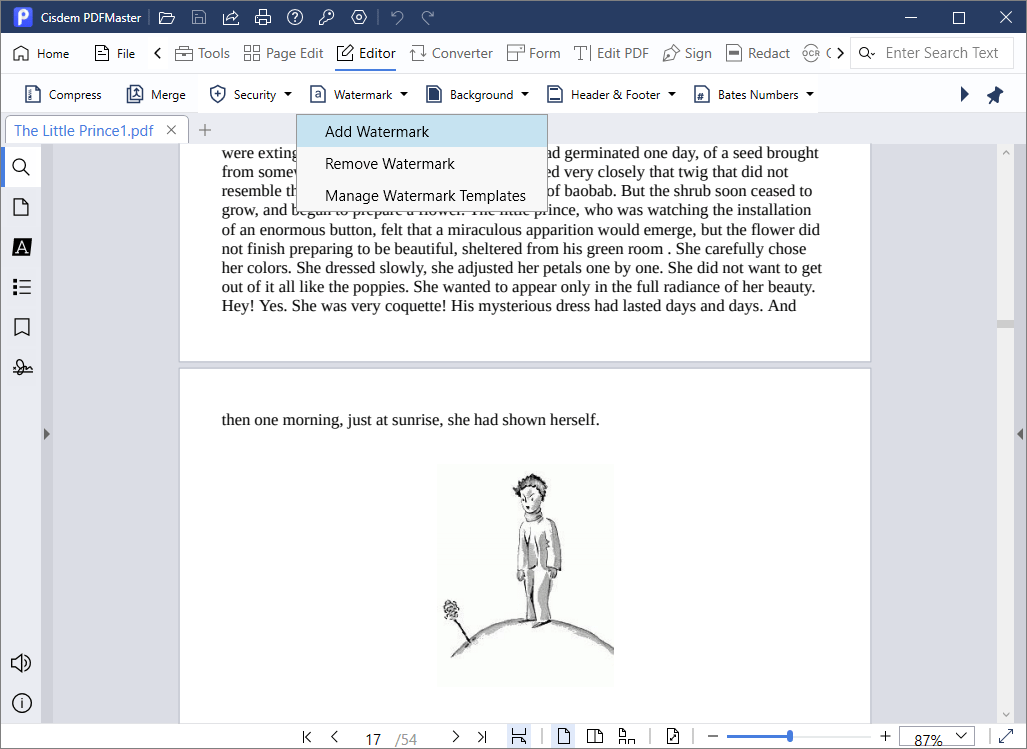
Task: Open the annotations panel with the A icon
Action: tap(22, 247)
